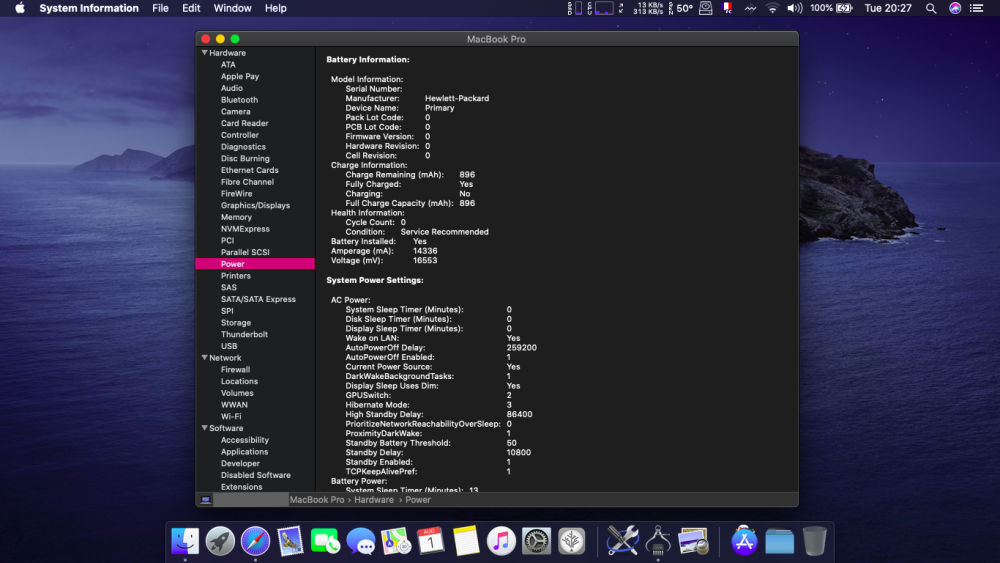Open the Help menu
This screenshot has height=563, width=1000.
(x=276, y=8)
